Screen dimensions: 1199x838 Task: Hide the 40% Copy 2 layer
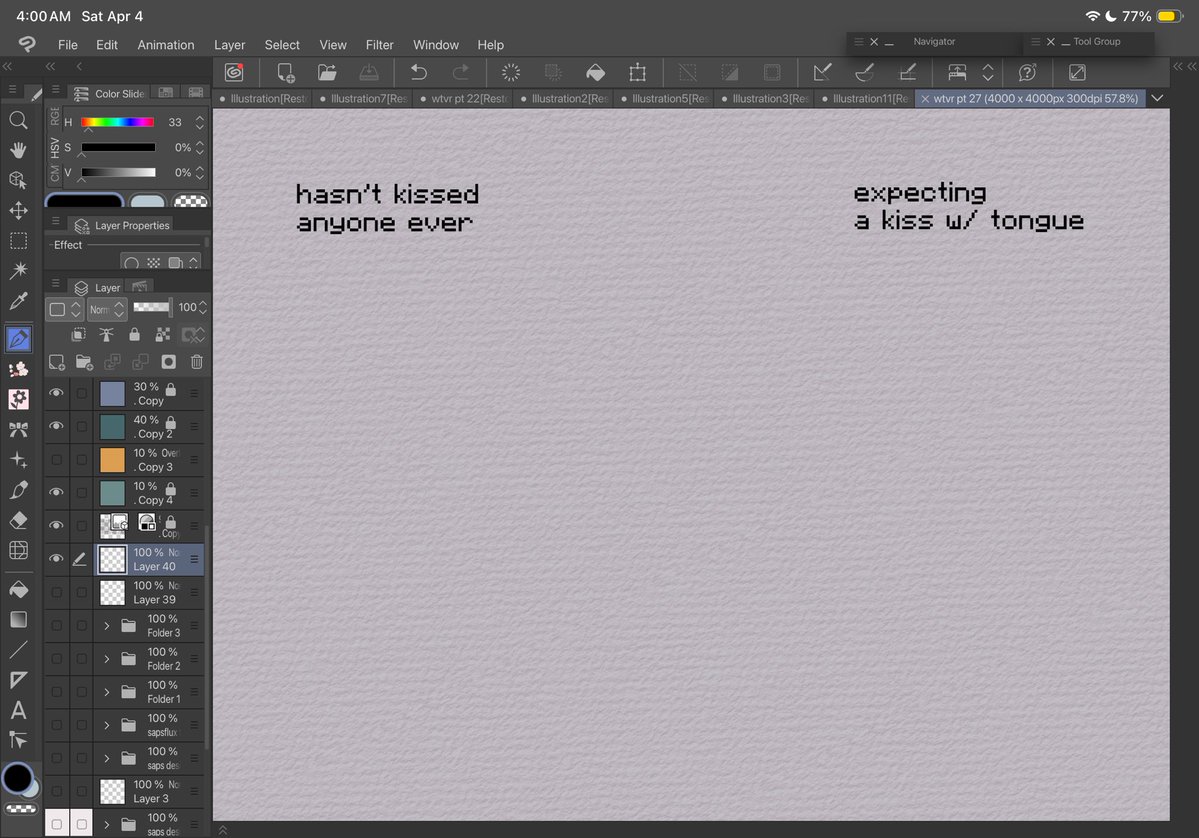click(x=56, y=426)
